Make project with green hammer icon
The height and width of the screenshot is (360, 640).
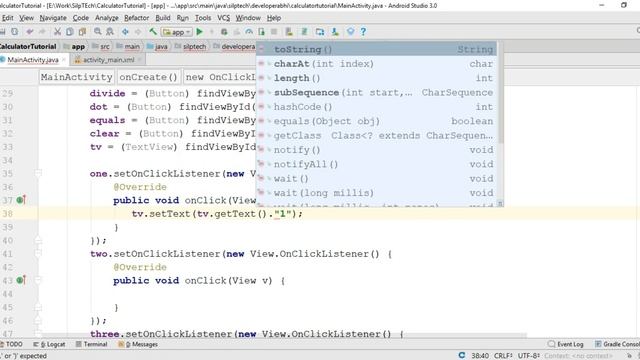153,31
